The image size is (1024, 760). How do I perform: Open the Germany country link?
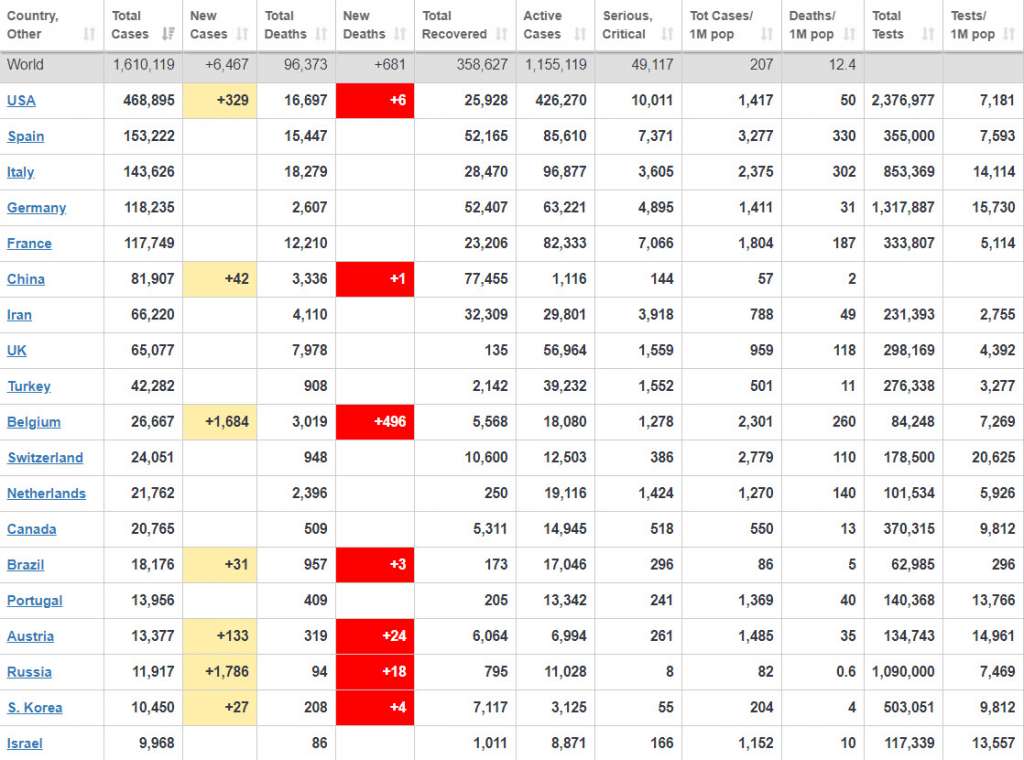coord(37,208)
